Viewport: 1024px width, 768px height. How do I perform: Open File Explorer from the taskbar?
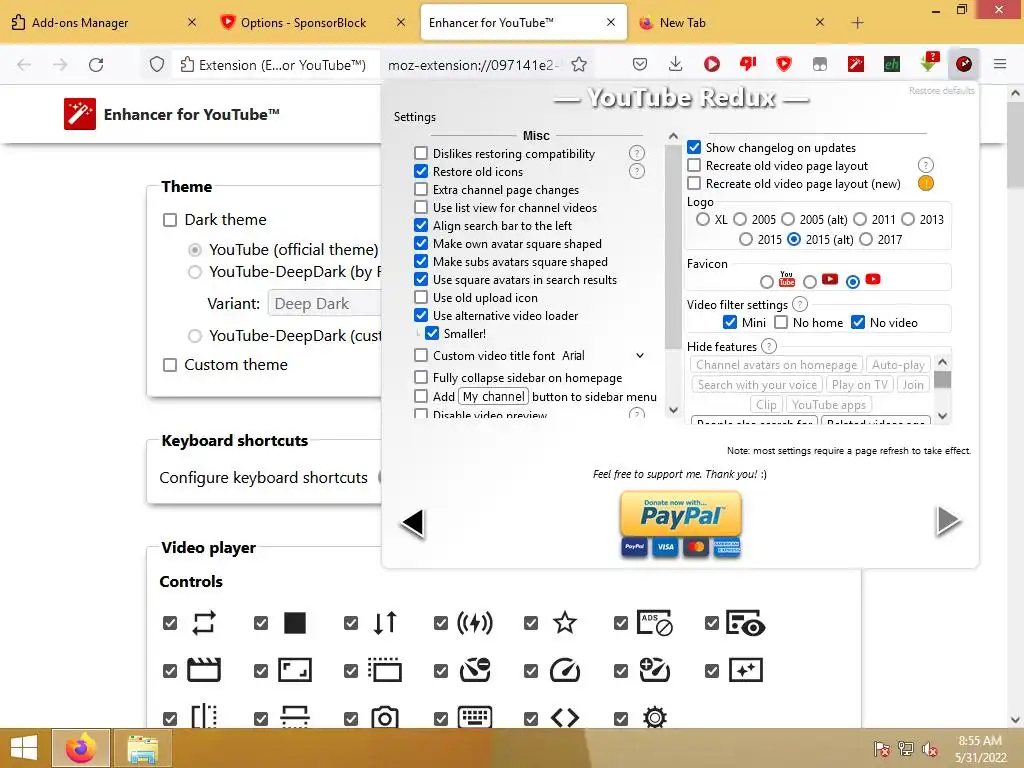click(x=143, y=748)
